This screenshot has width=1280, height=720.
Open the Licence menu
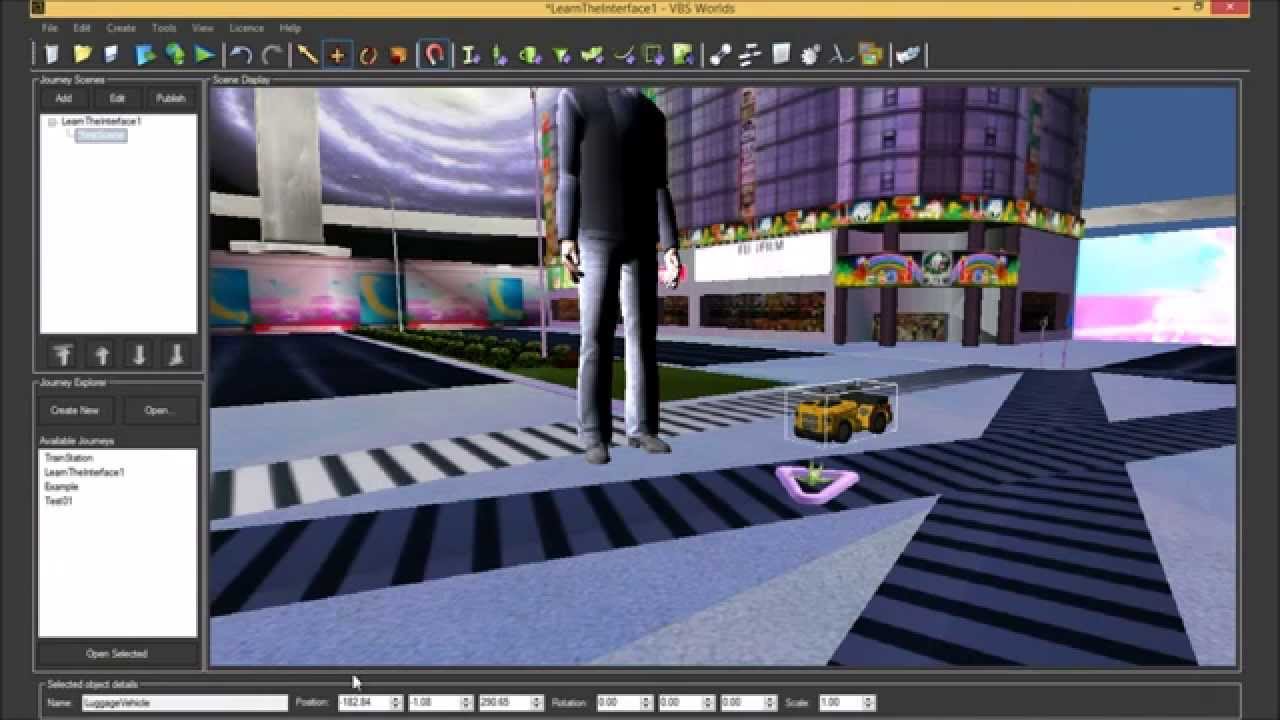pyautogui.click(x=247, y=28)
